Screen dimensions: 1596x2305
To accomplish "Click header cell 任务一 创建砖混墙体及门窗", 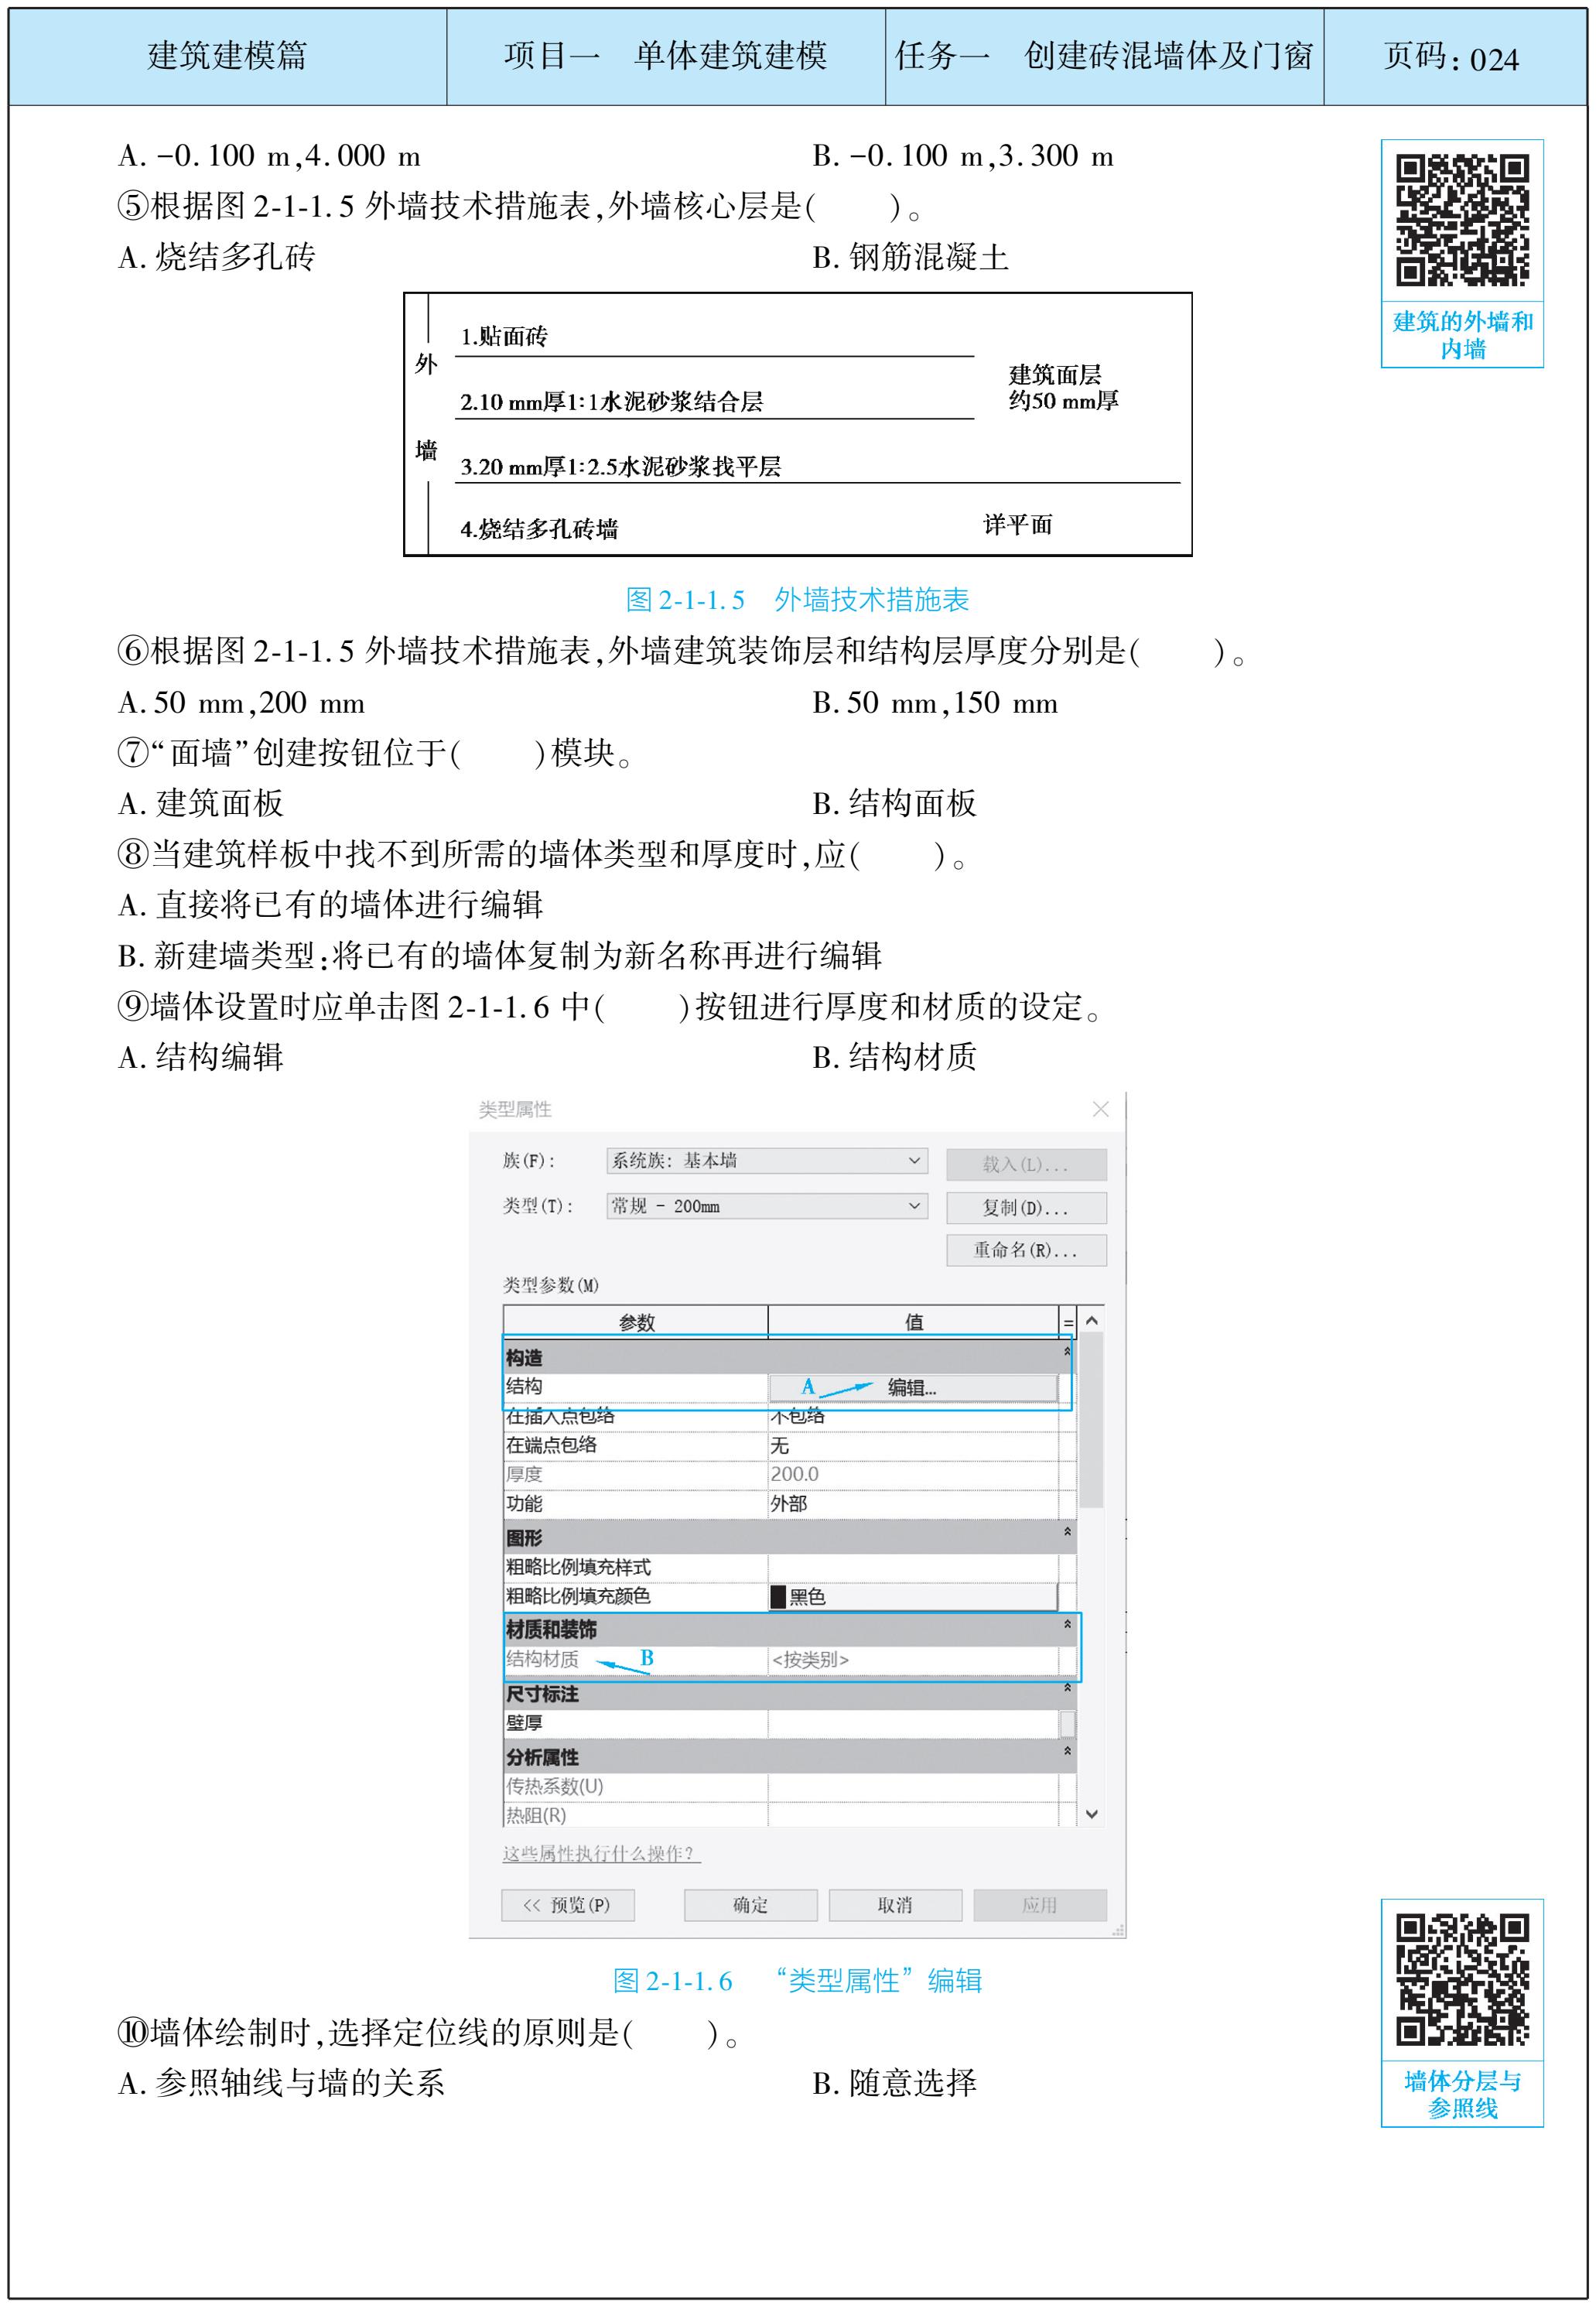I will tap(1104, 56).
